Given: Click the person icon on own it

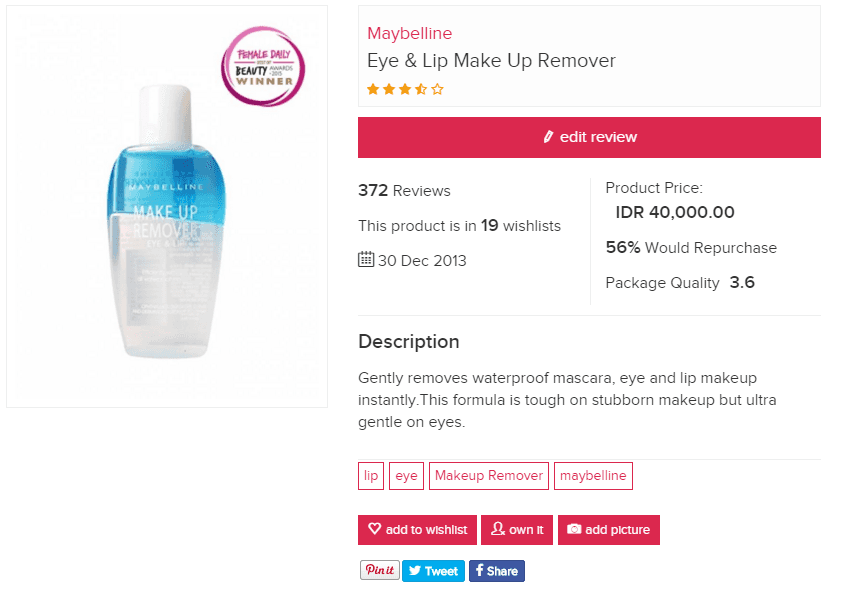Looking at the screenshot, I should coord(497,530).
